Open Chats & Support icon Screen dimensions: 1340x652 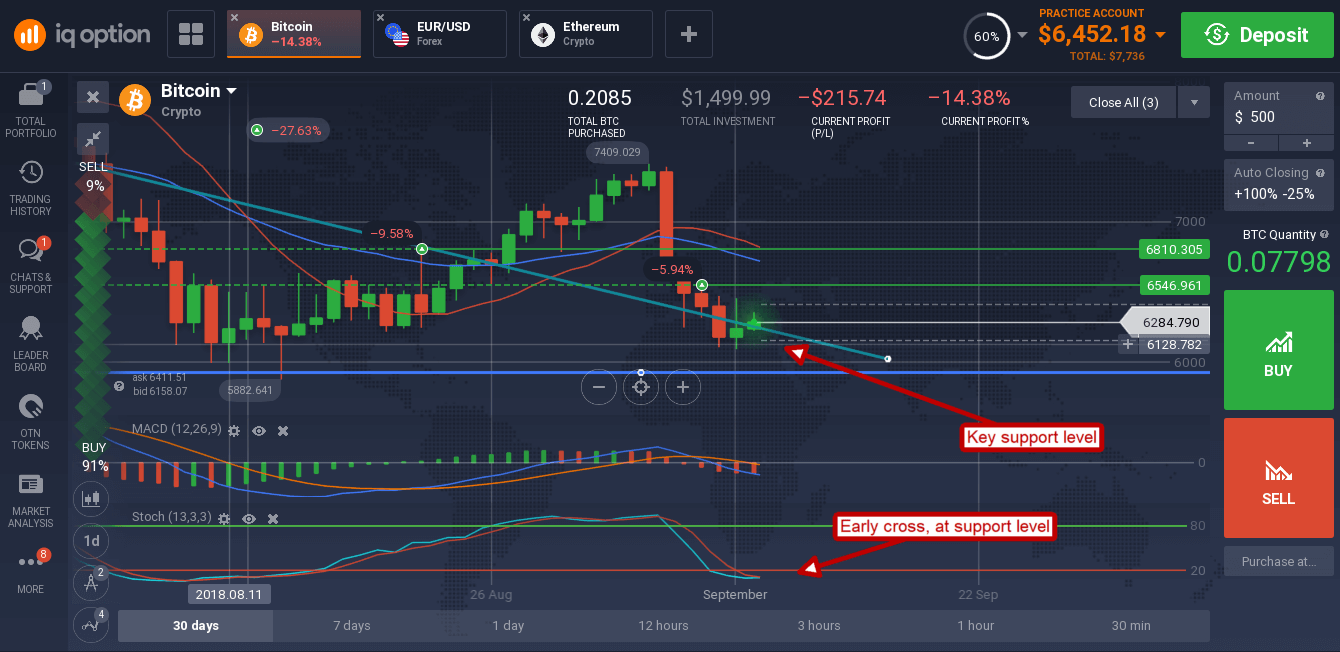coord(31,250)
